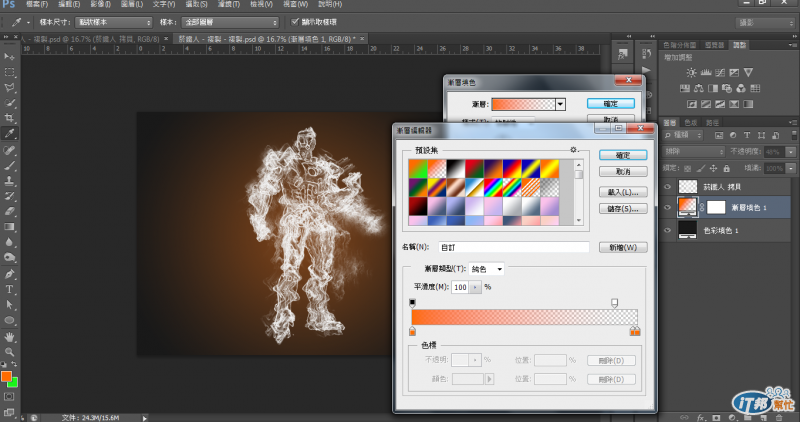Select the Zoom magnifier tool

[x=10, y=352]
